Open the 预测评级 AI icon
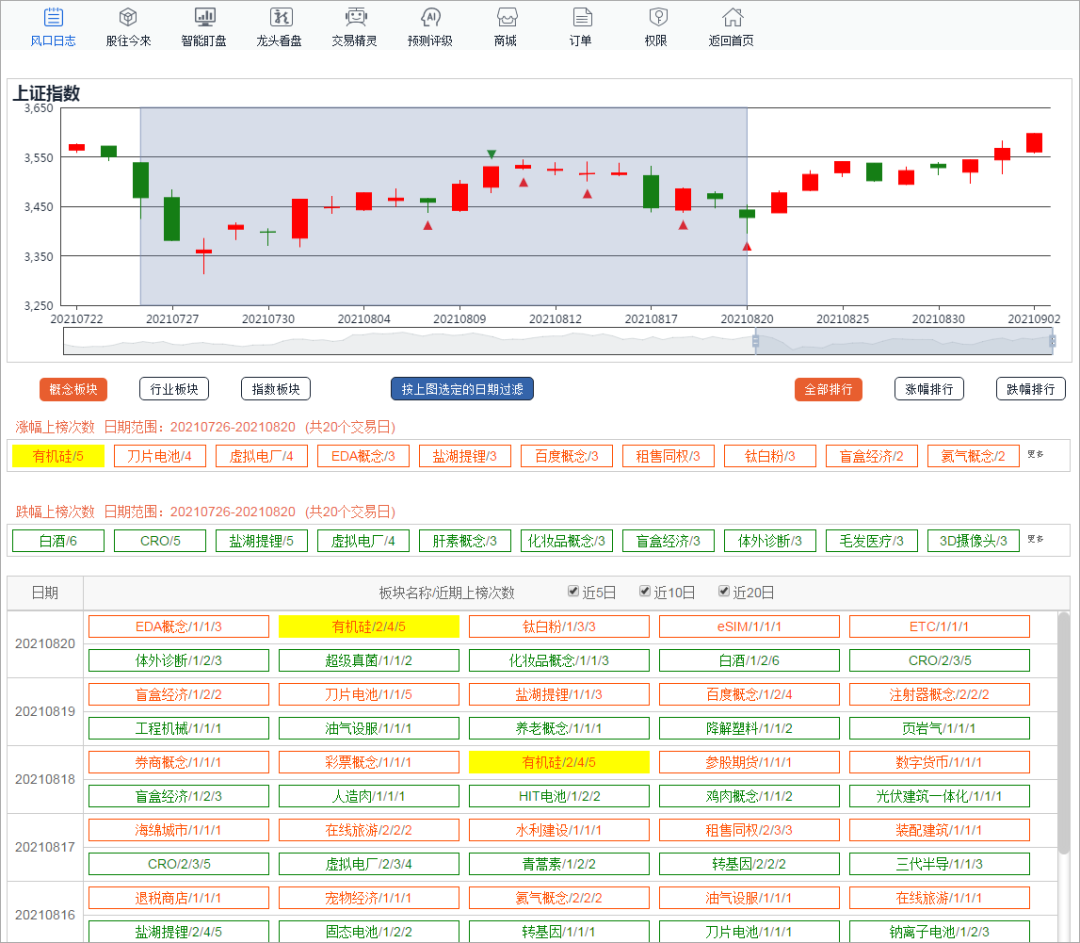This screenshot has height=943, width=1080. (x=430, y=18)
